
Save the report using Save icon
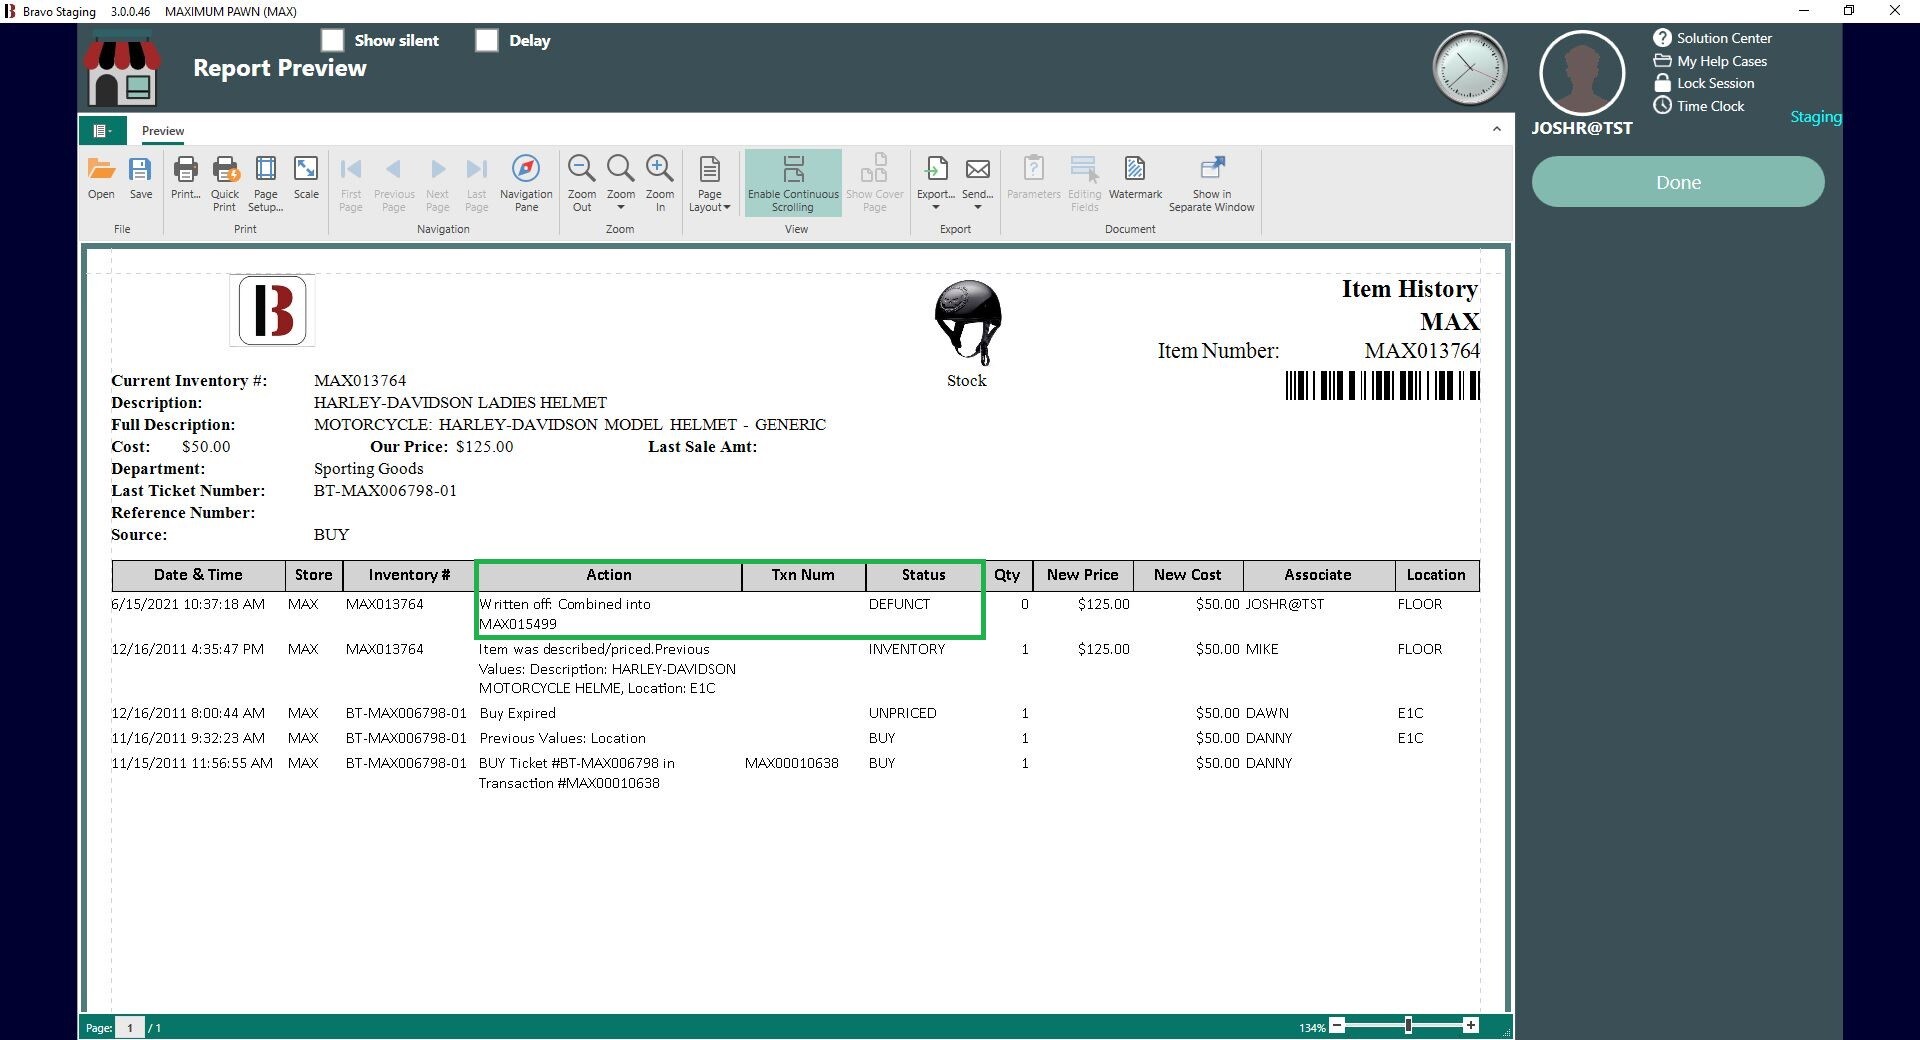[x=141, y=179]
